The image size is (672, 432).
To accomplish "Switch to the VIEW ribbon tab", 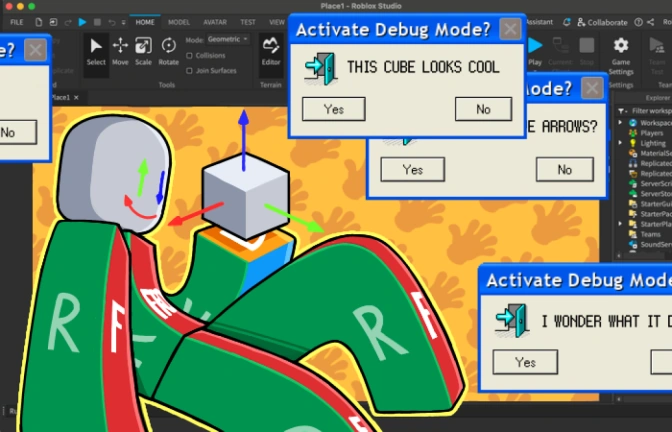I will point(277,22).
